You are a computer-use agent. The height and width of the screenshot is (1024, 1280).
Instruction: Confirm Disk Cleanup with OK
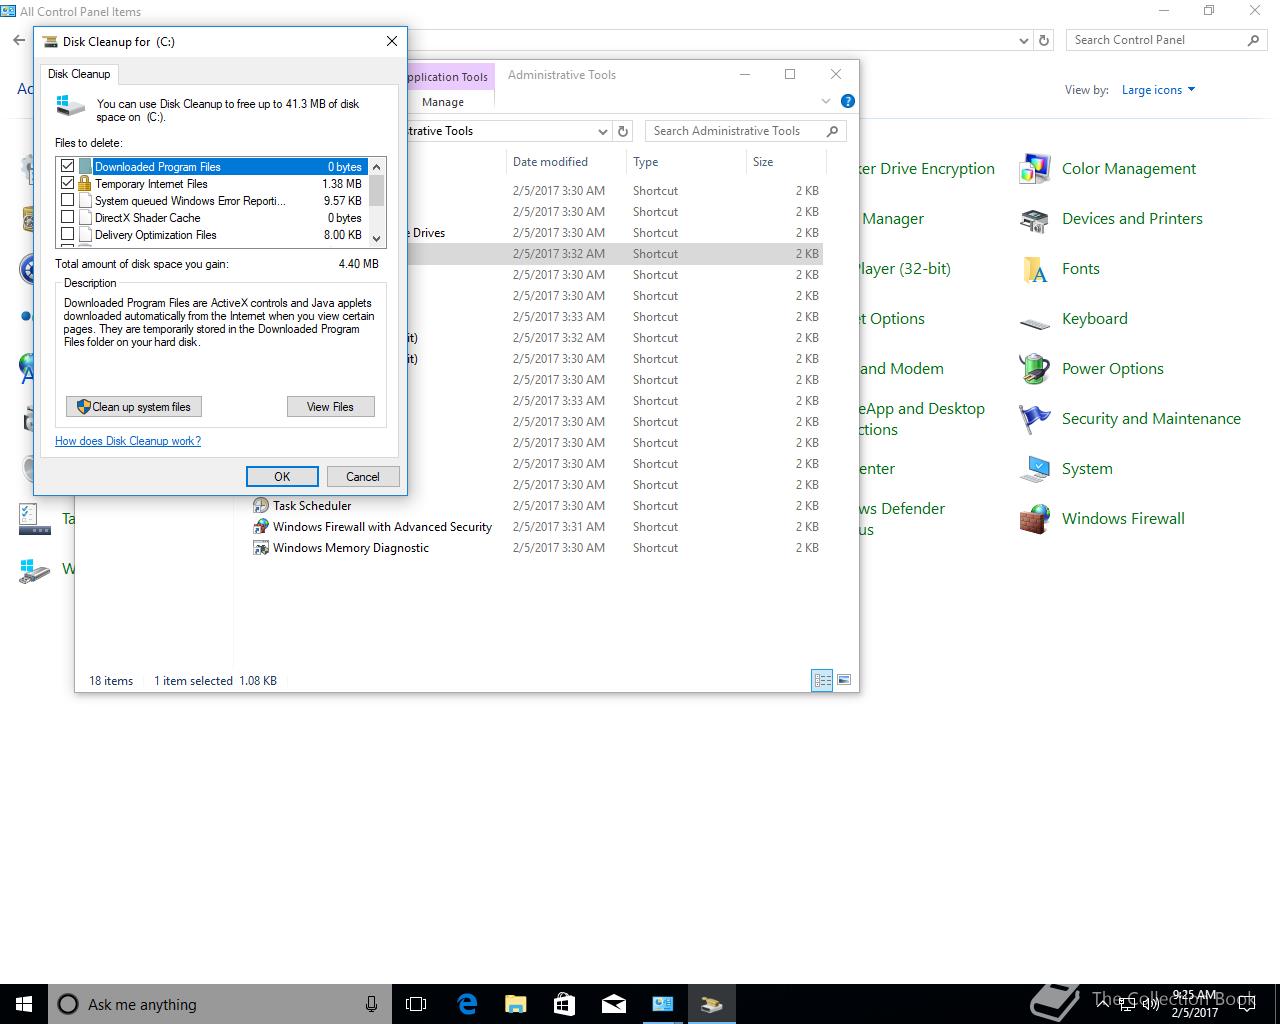tap(282, 477)
